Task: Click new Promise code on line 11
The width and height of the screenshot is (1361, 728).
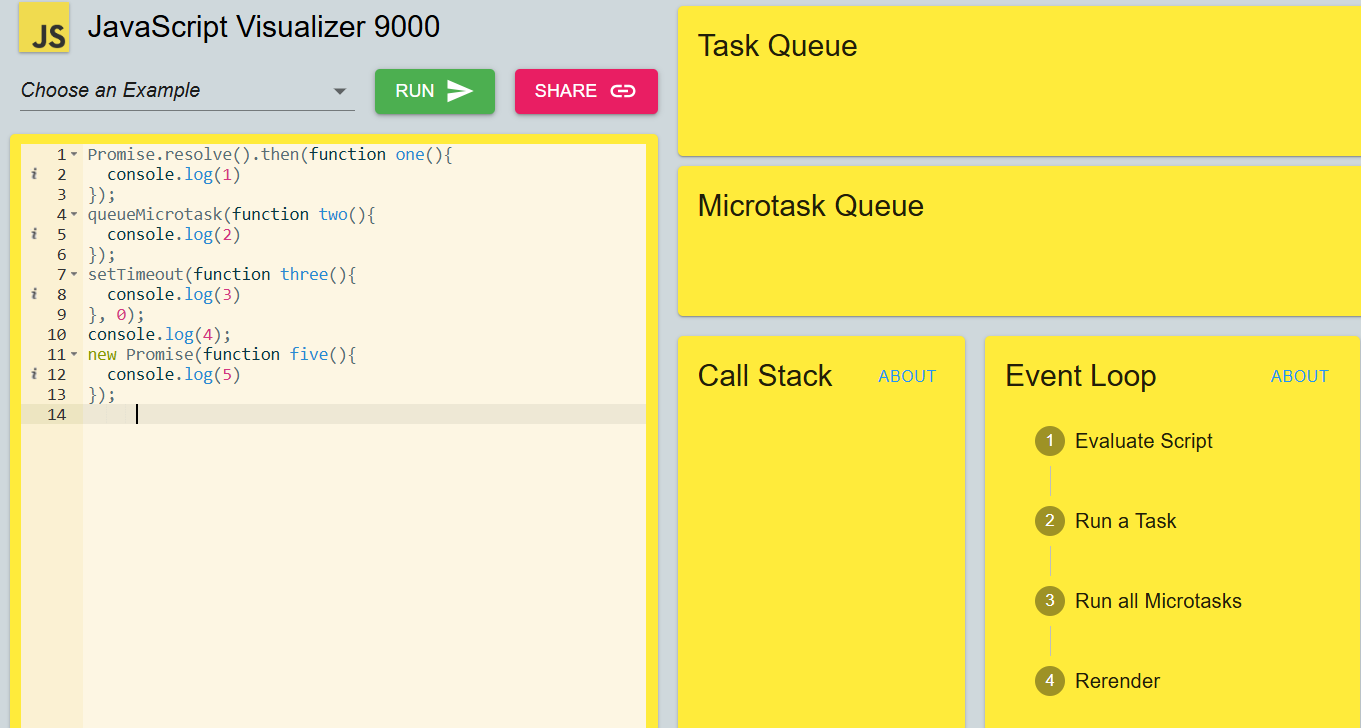Action: tap(222, 354)
